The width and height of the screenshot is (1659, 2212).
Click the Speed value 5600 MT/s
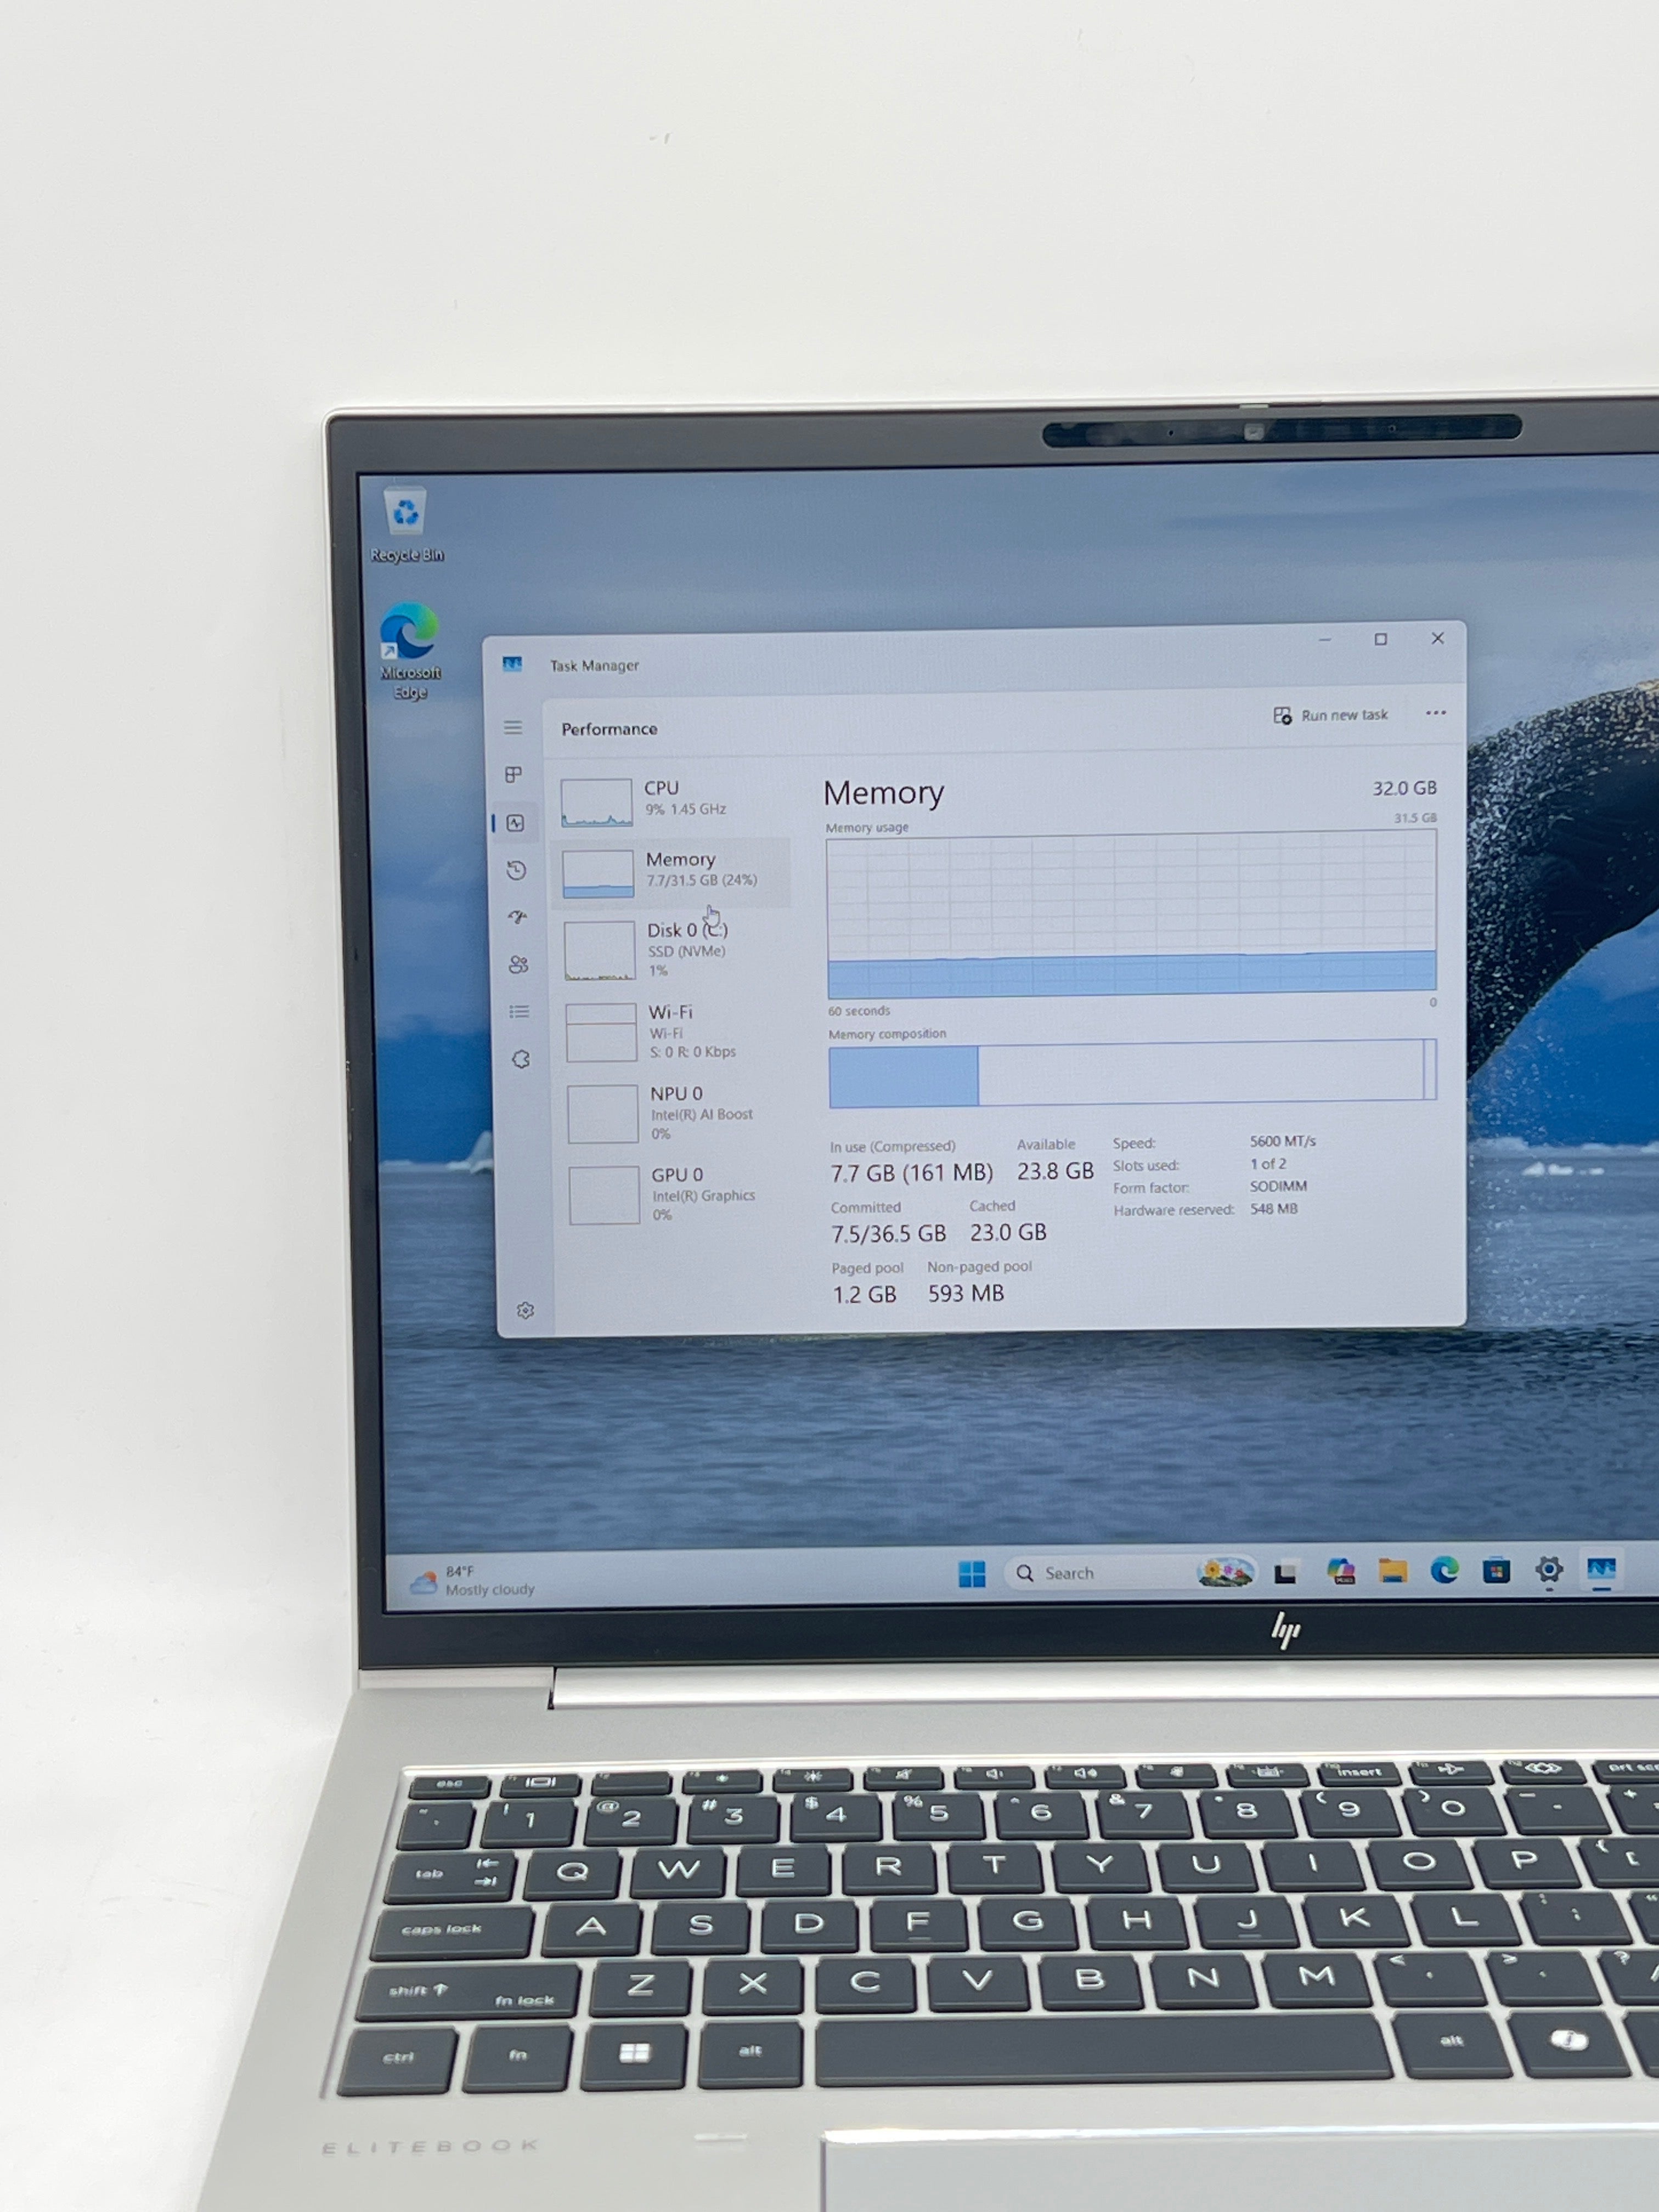[1282, 1141]
